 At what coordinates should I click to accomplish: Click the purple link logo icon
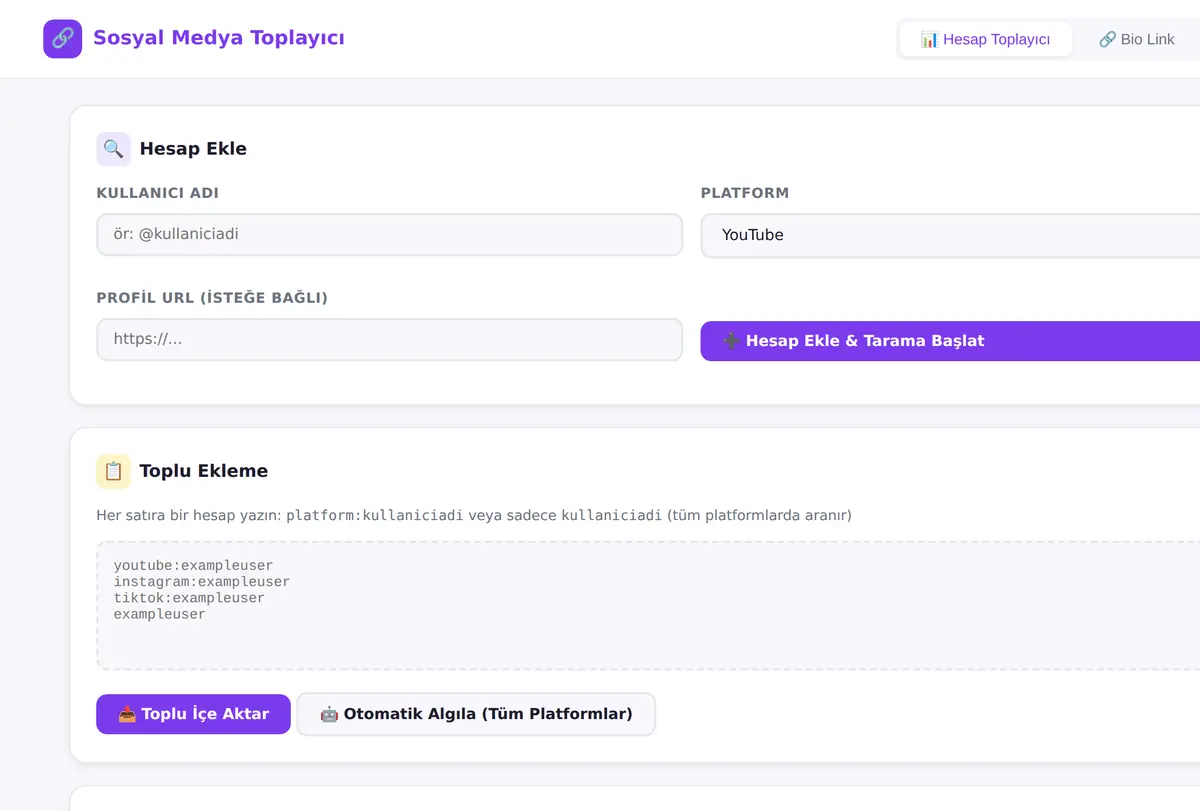[x=62, y=39]
